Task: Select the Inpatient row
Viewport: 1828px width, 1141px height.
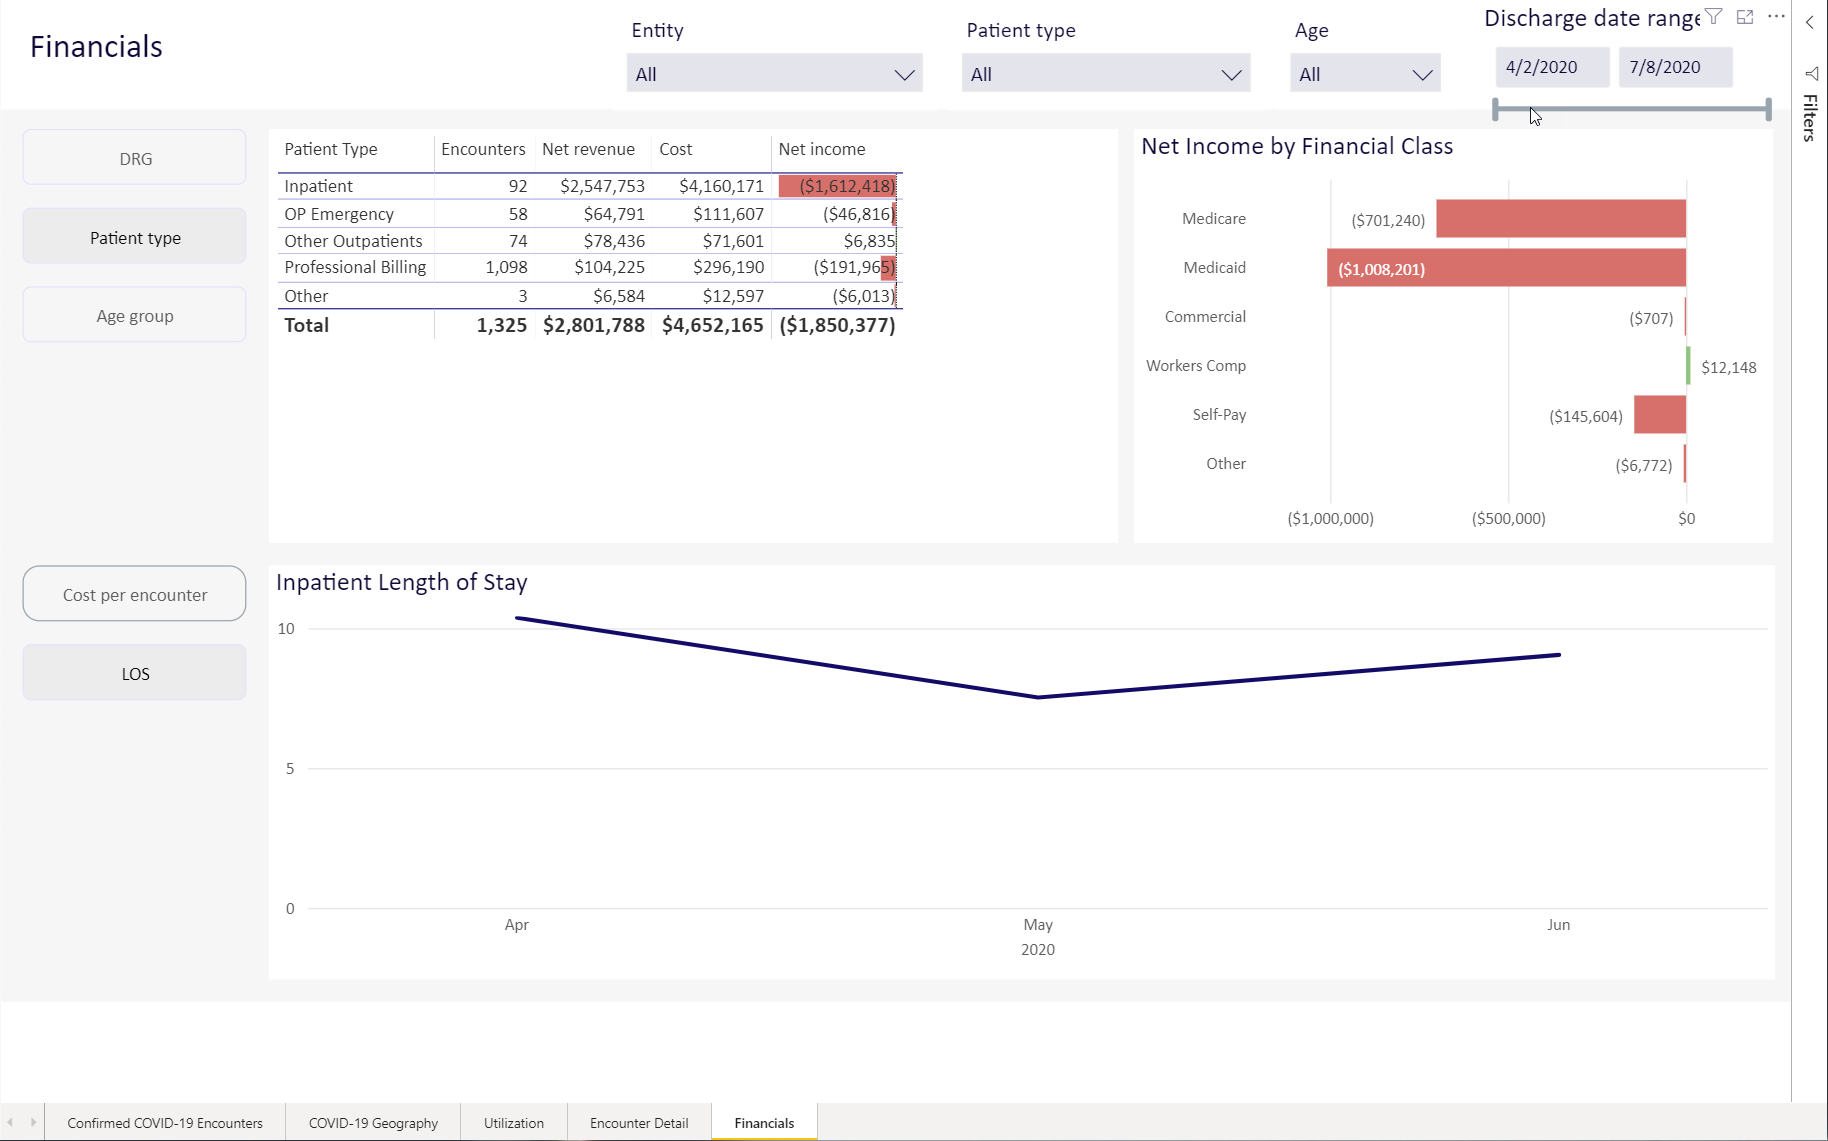Action: (590, 186)
